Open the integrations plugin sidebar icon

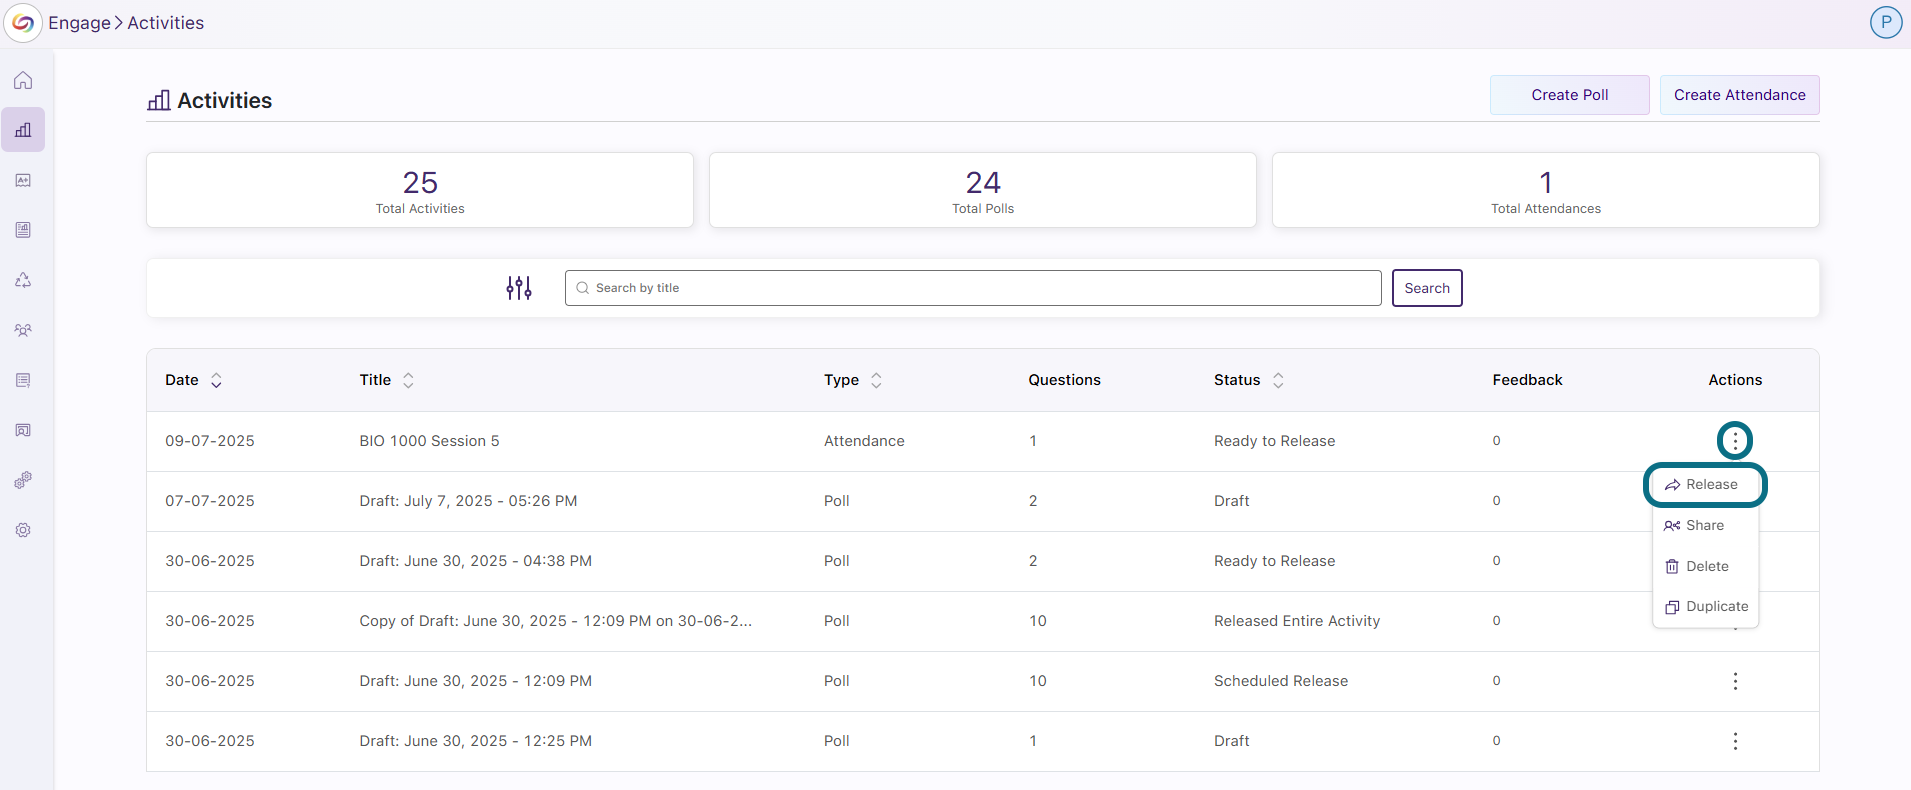point(23,480)
